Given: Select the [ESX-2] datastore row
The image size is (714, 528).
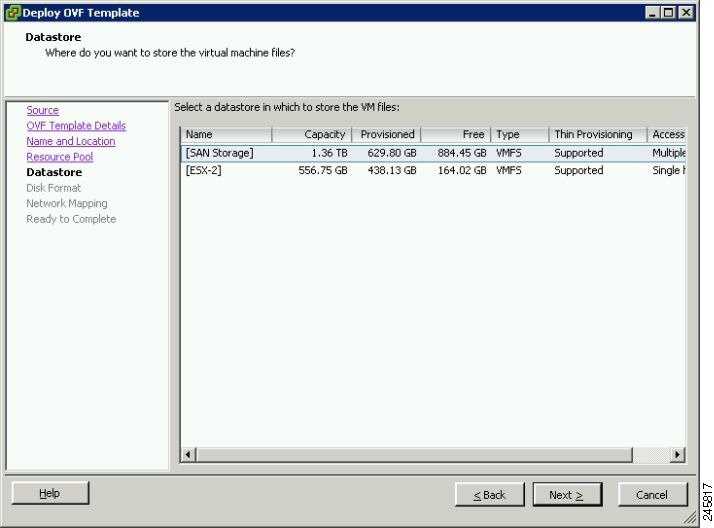Looking at the screenshot, I should click(434, 170).
